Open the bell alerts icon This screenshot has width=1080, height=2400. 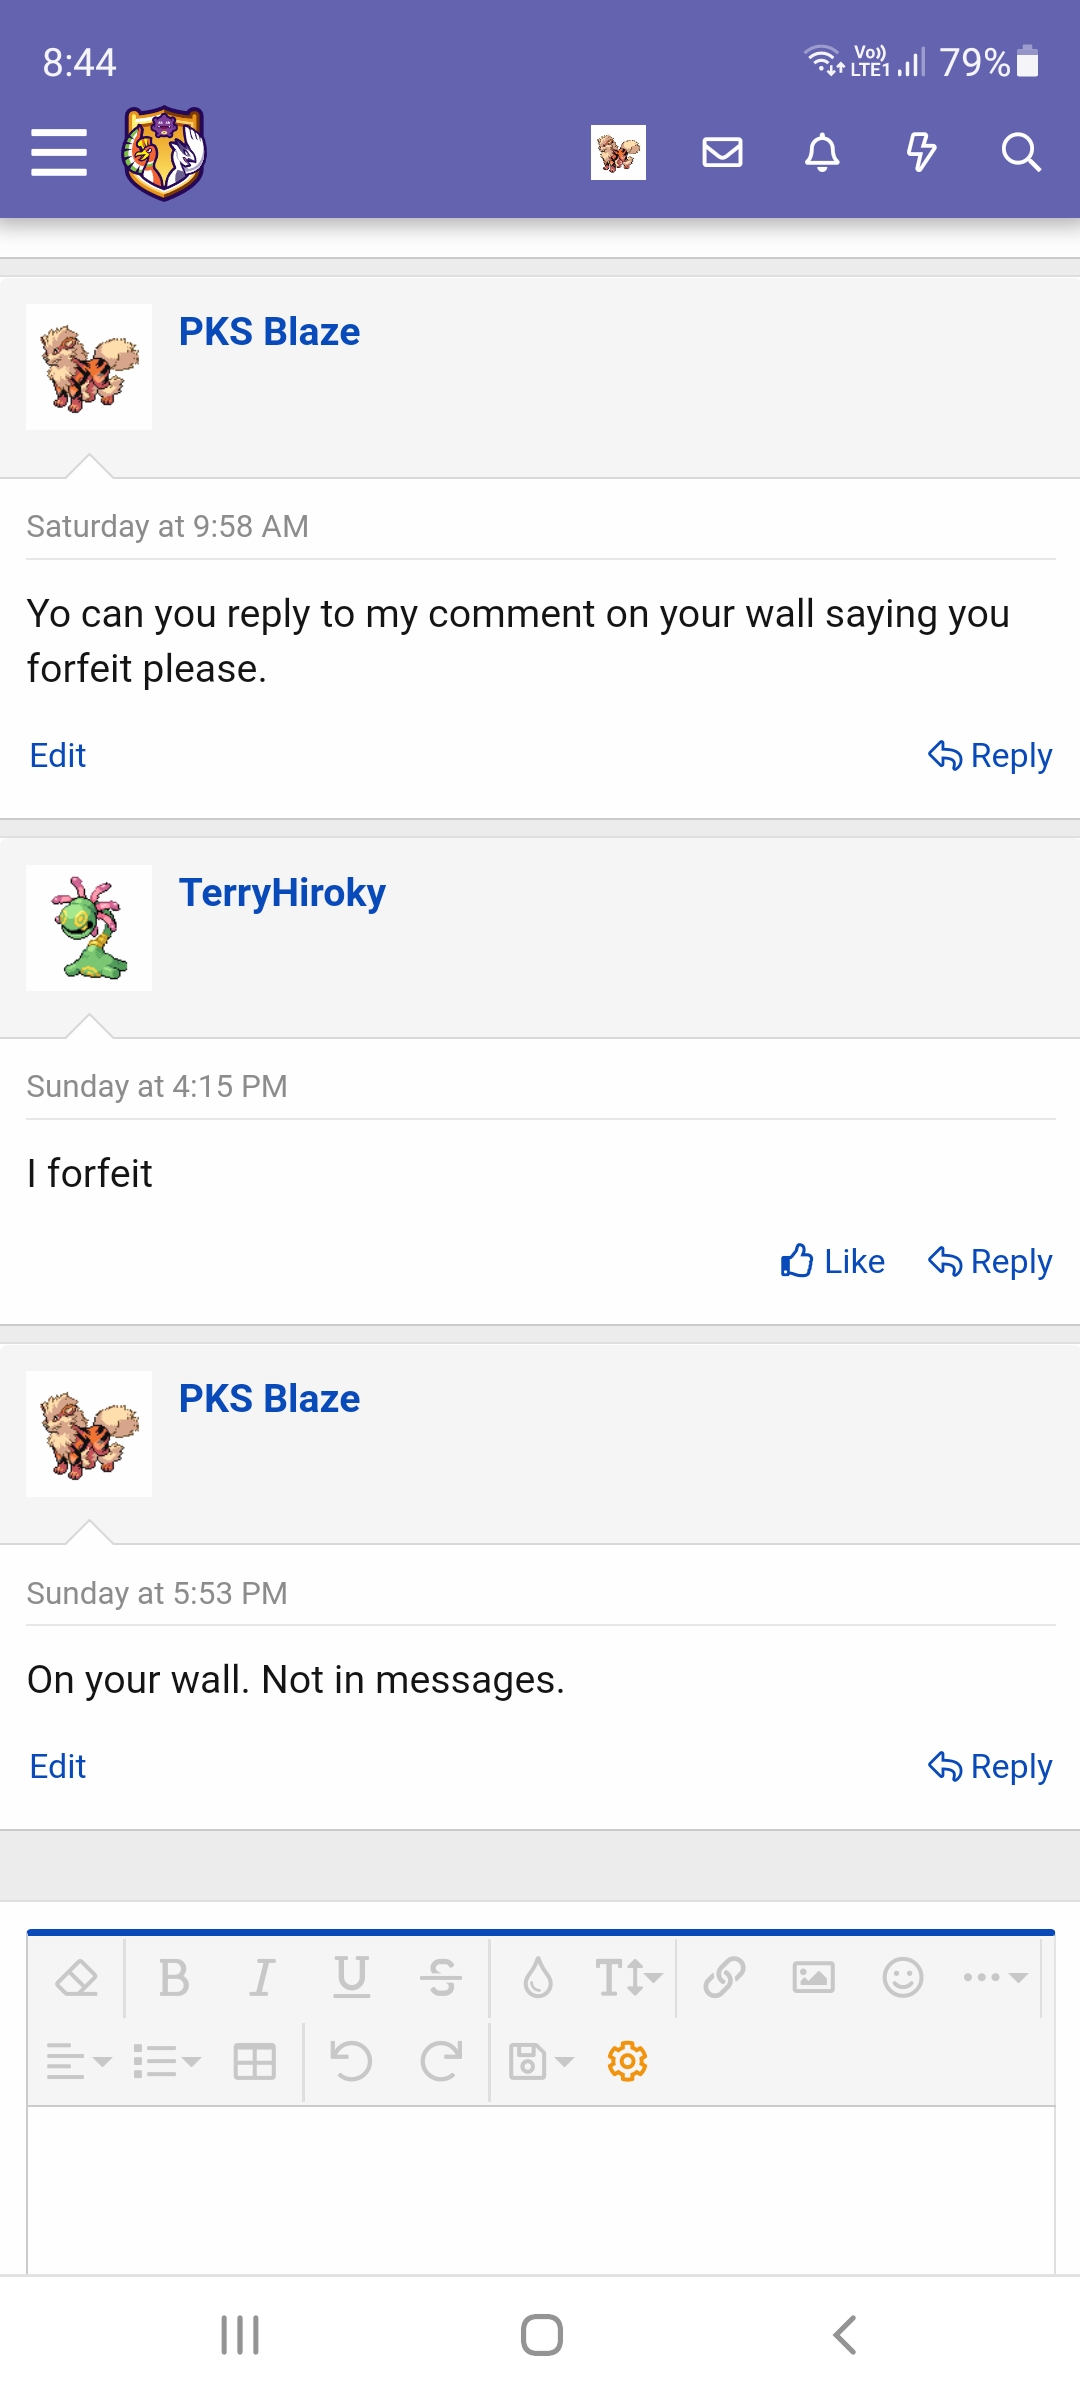pos(822,152)
